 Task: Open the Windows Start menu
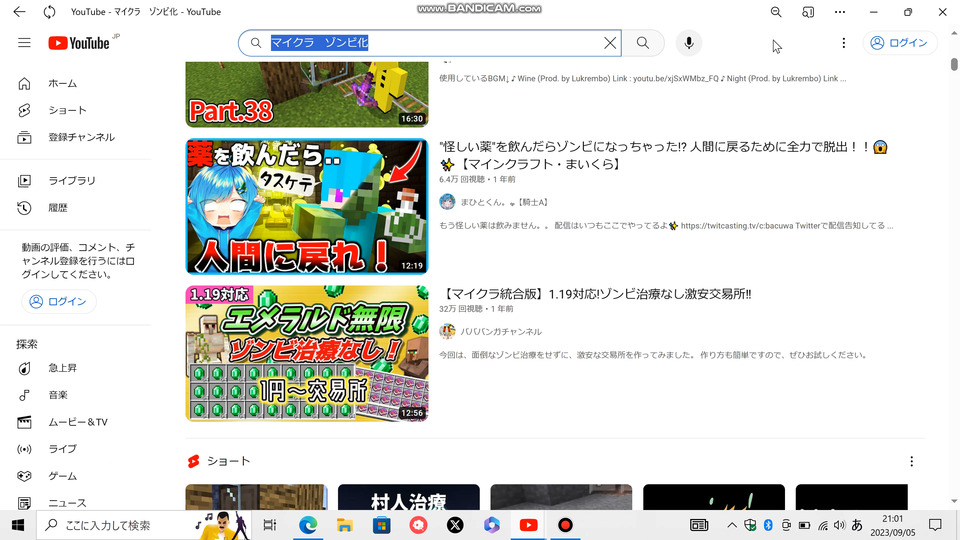click(18, 525)
